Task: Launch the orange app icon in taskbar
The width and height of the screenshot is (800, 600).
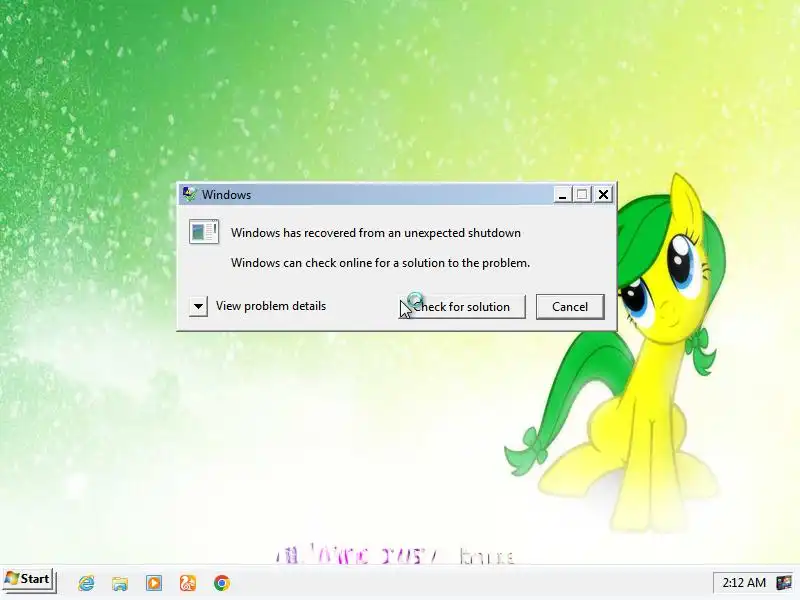Action: 188,583
